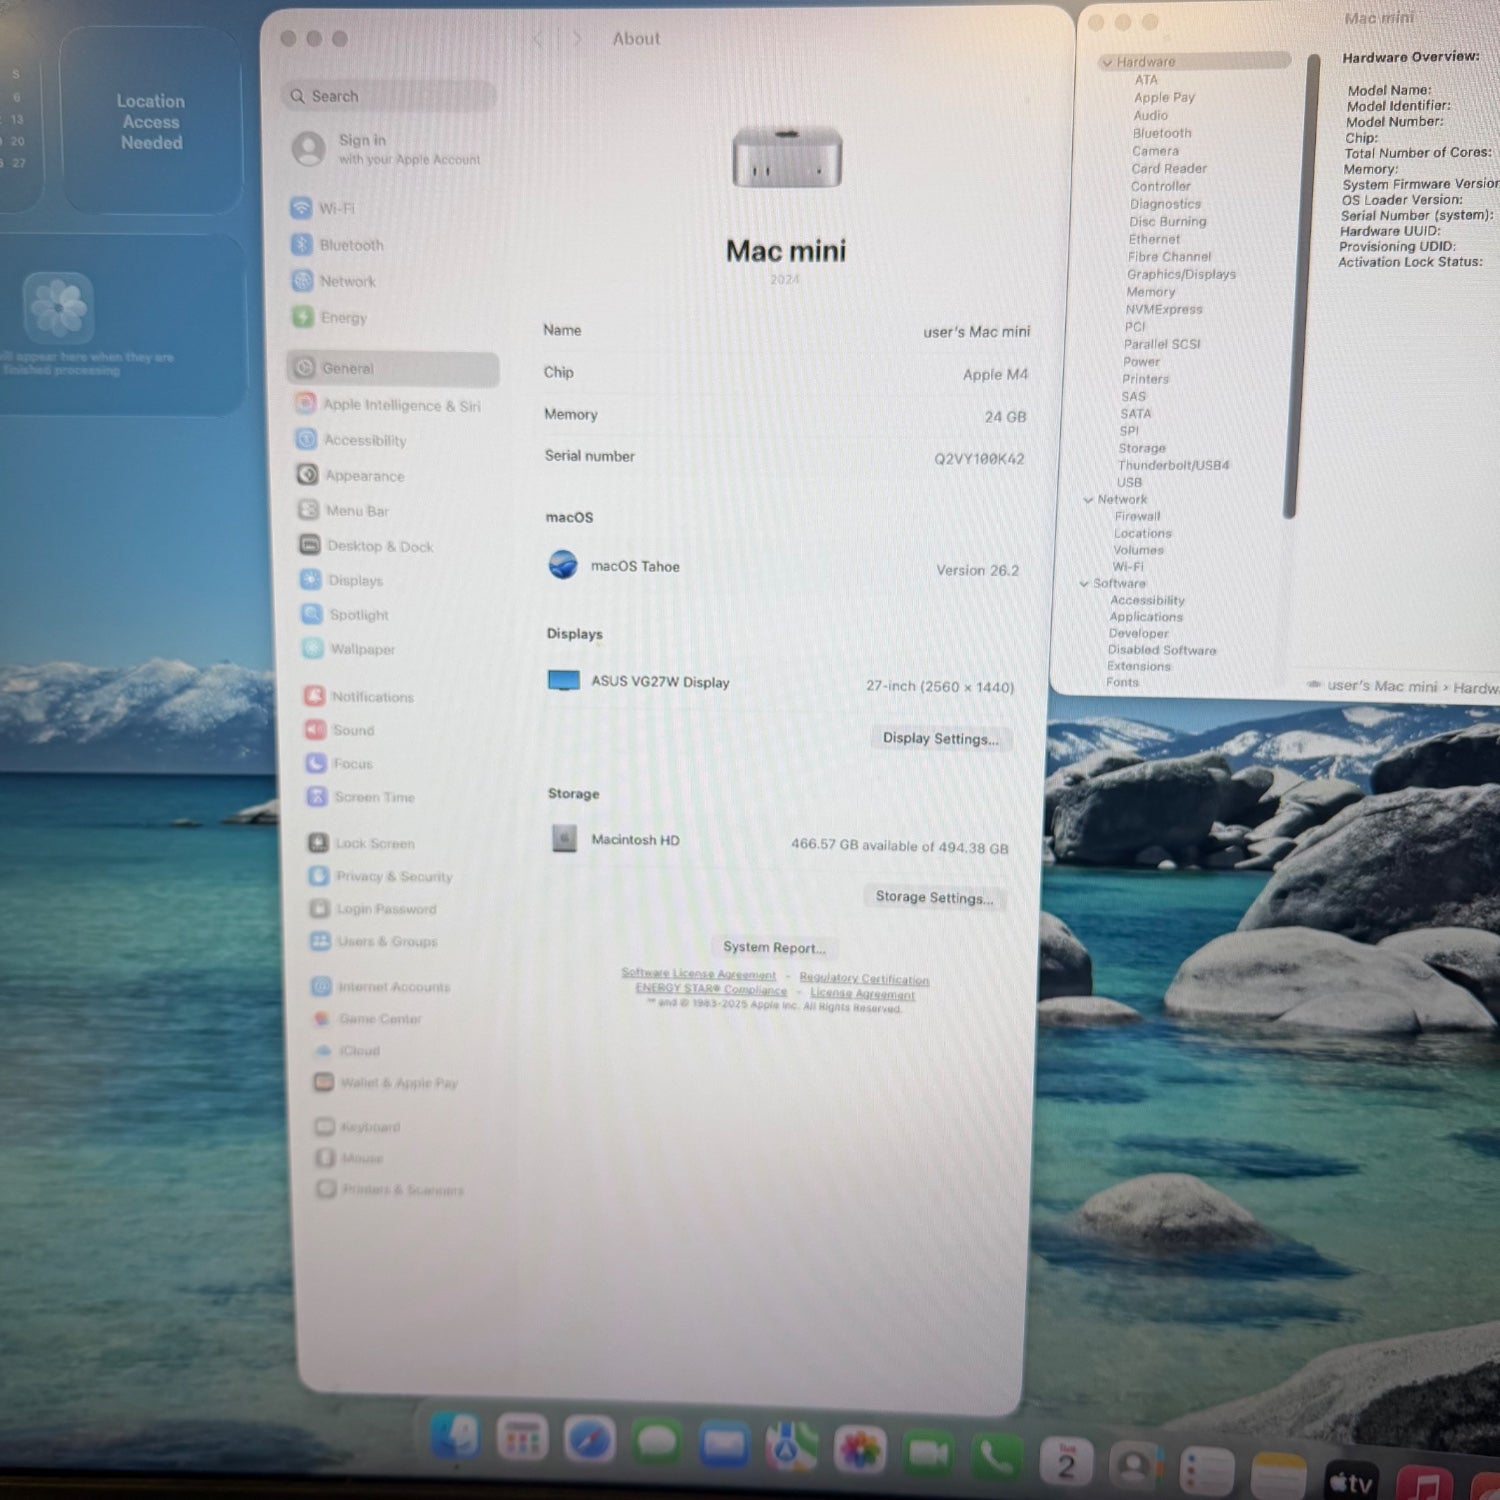
Task: Go forward using the right chevron in About
Action: 577,39
